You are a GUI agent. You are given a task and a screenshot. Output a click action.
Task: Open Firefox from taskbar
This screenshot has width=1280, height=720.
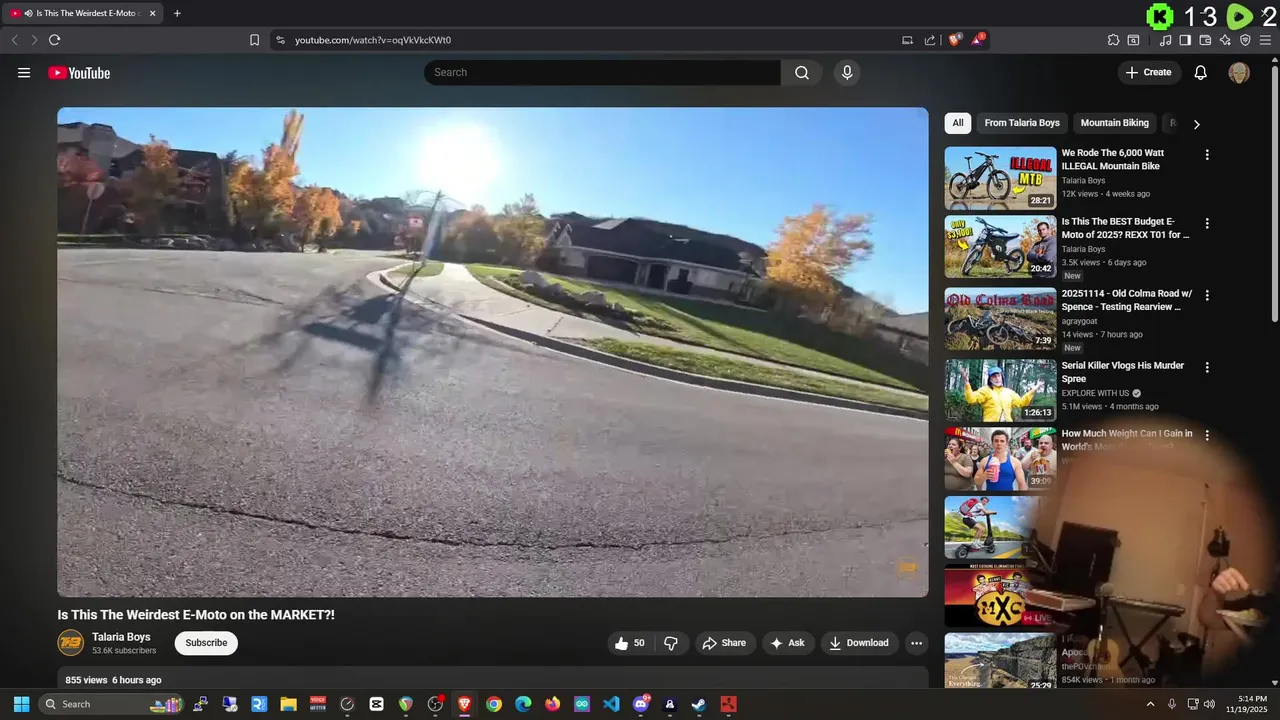click(x=553, y=704)
